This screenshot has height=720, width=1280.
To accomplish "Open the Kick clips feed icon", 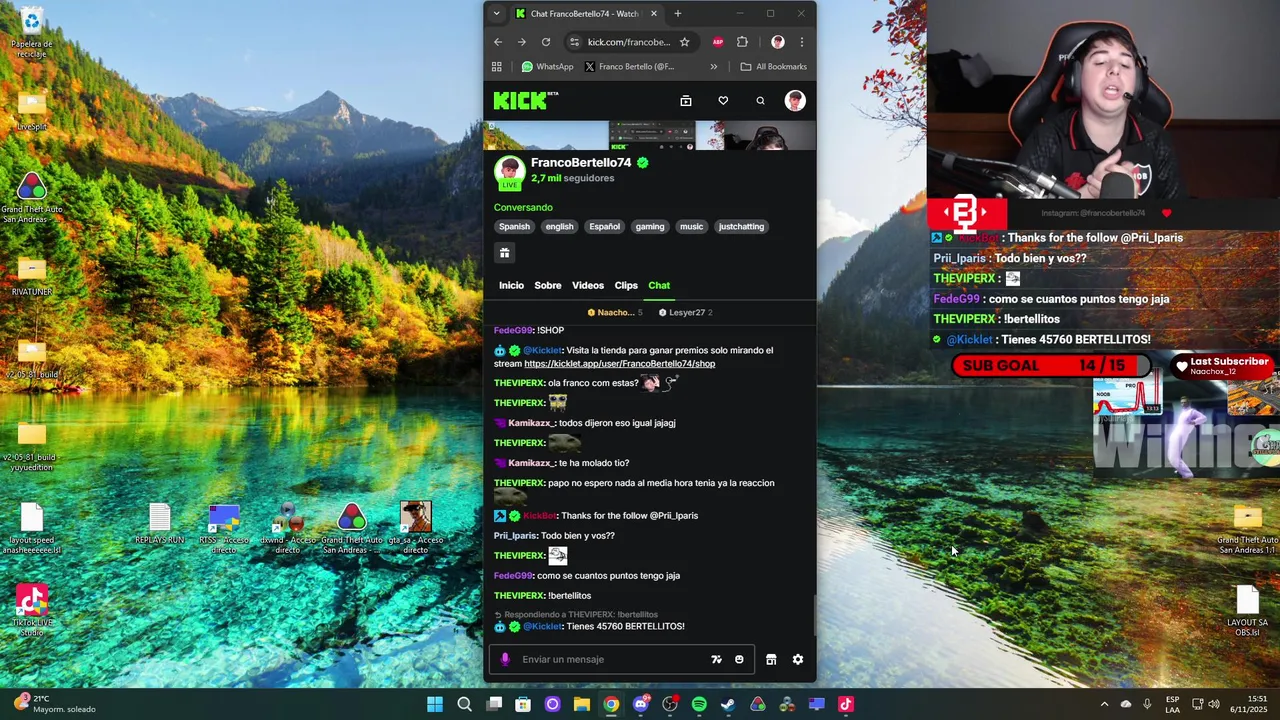I will (x=686, y=100).
